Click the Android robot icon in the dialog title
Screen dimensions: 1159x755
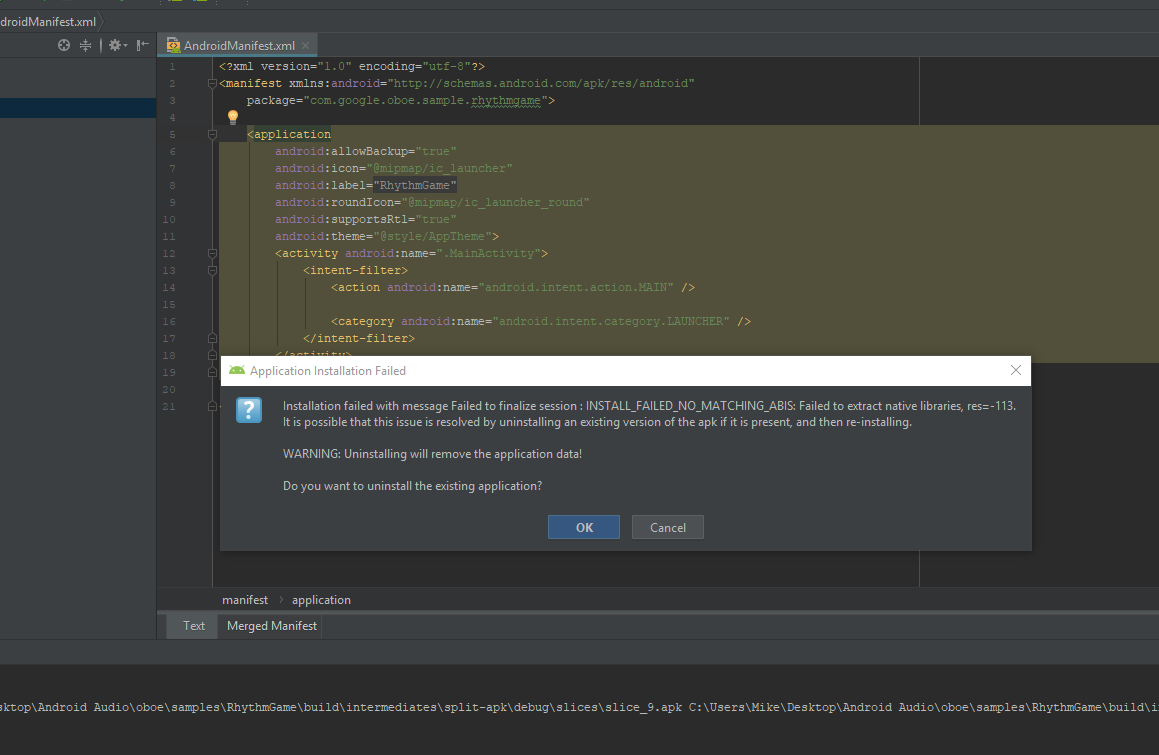pos(236,370)
